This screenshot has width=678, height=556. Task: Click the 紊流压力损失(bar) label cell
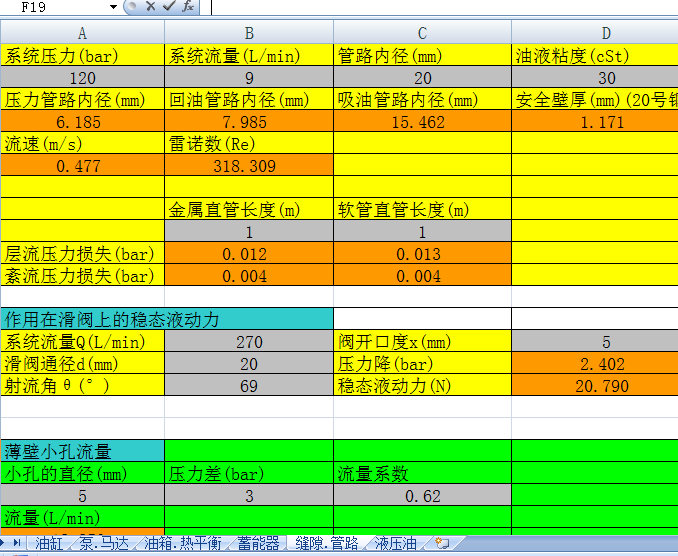coord(83,276)
